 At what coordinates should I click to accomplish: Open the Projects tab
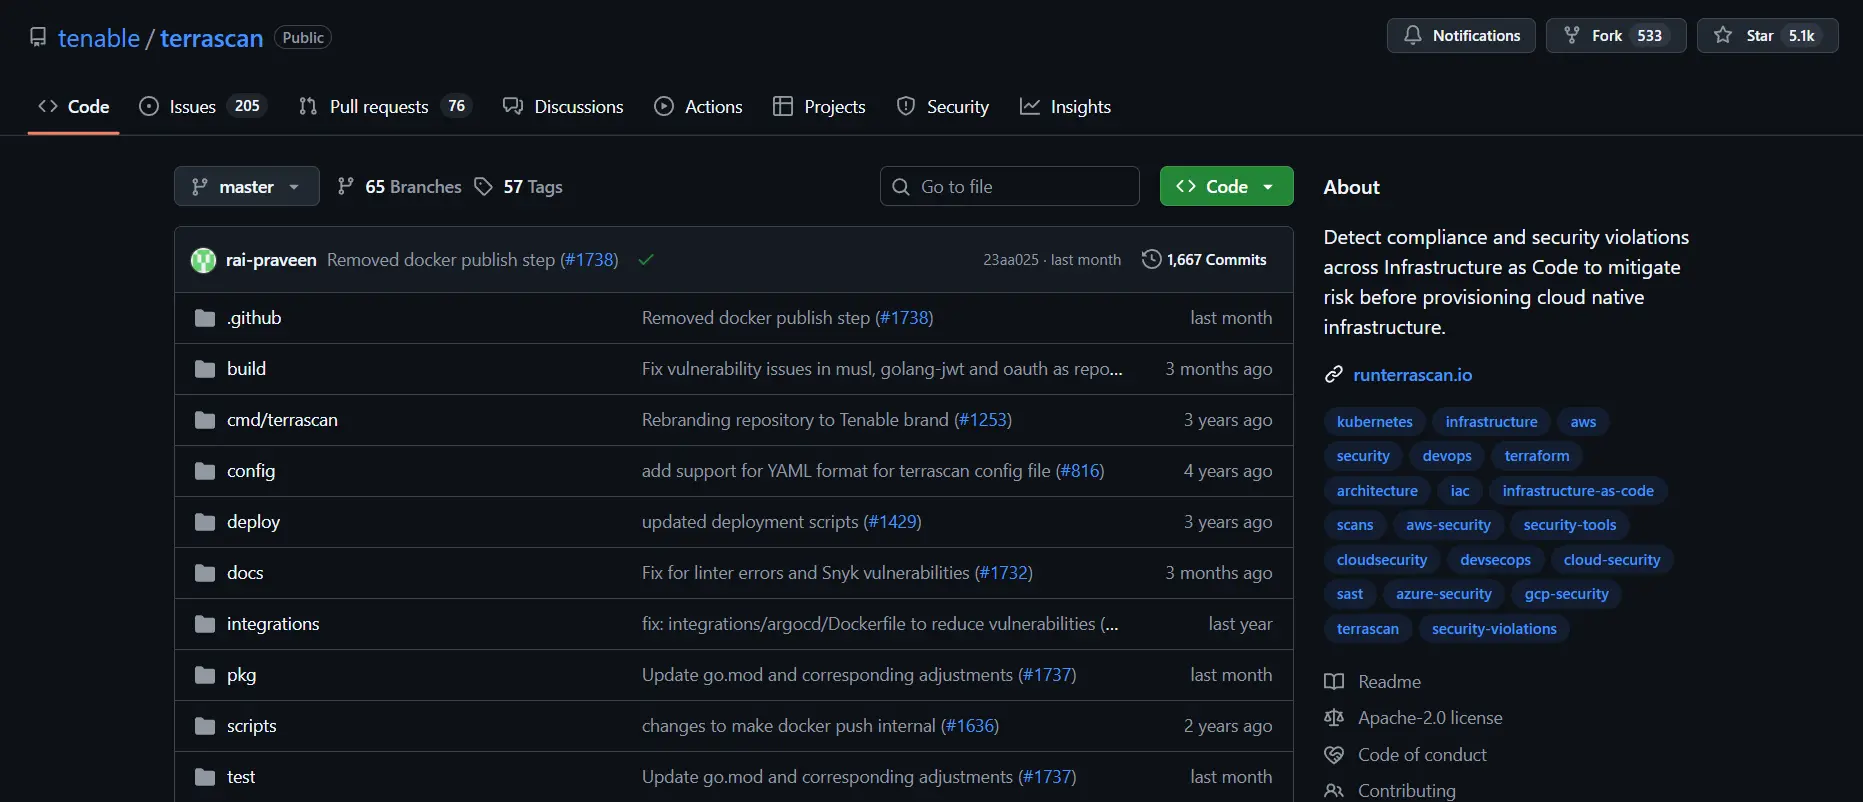point(819,107)
